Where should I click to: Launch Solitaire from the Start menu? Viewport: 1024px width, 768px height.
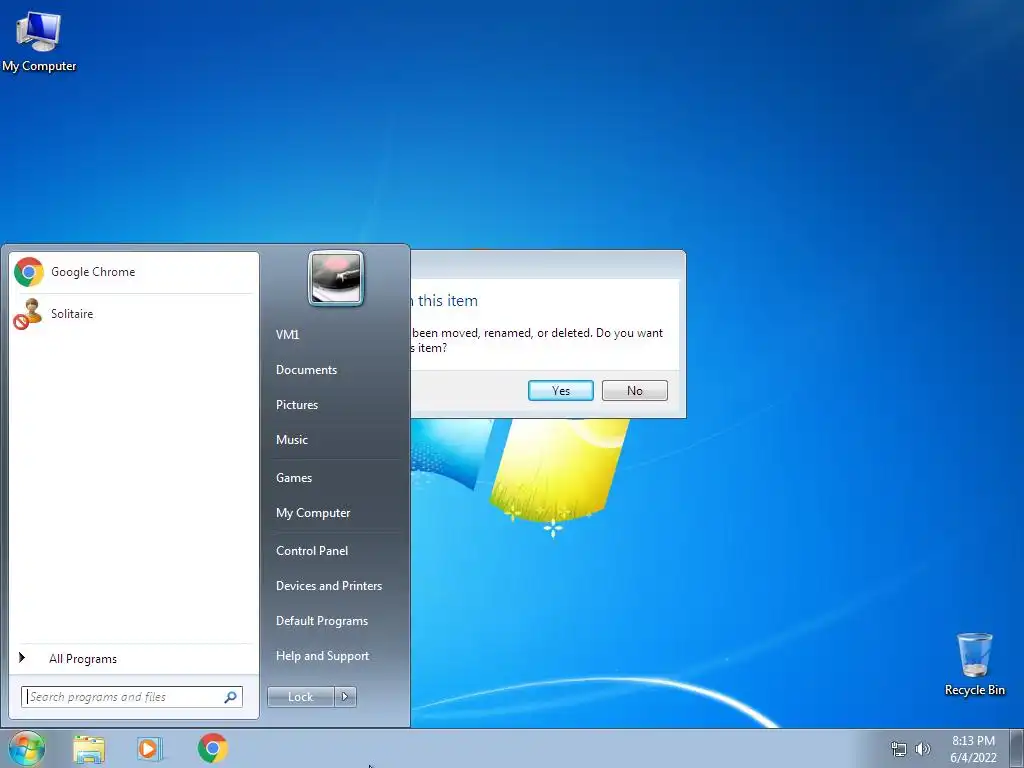click(133, 313)
